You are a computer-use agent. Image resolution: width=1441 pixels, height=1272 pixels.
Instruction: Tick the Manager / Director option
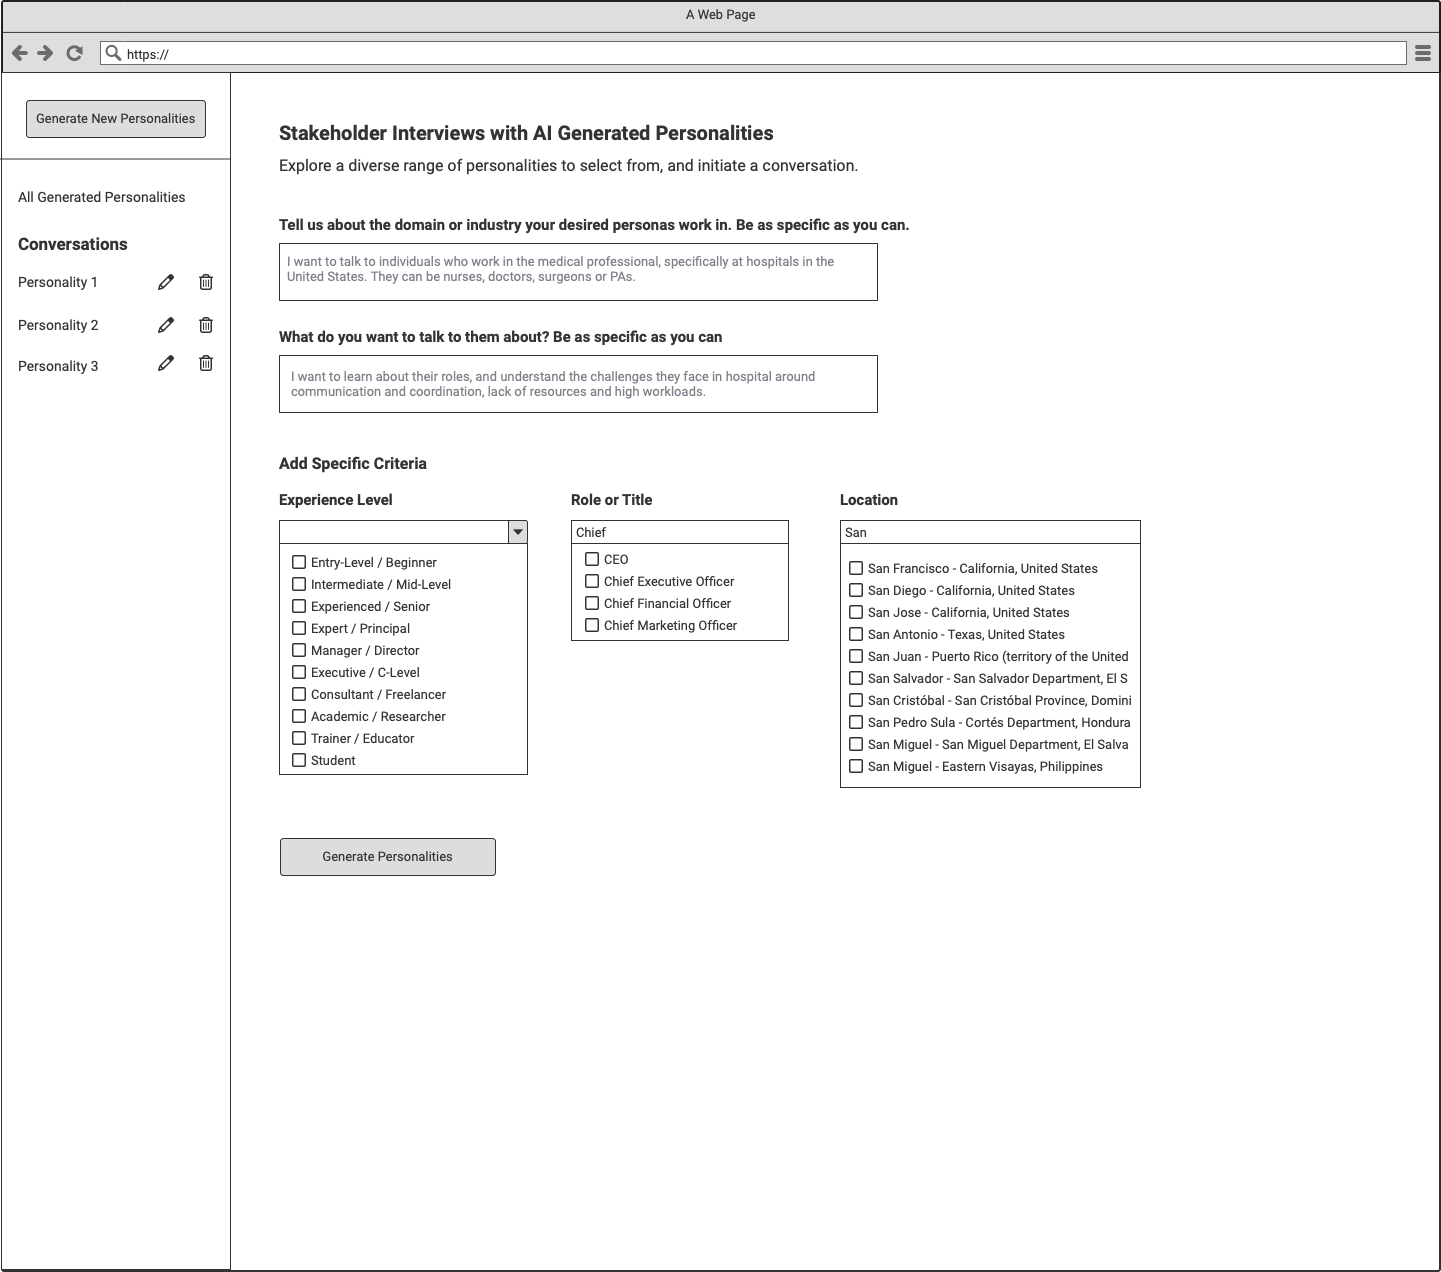coord(299,650)
